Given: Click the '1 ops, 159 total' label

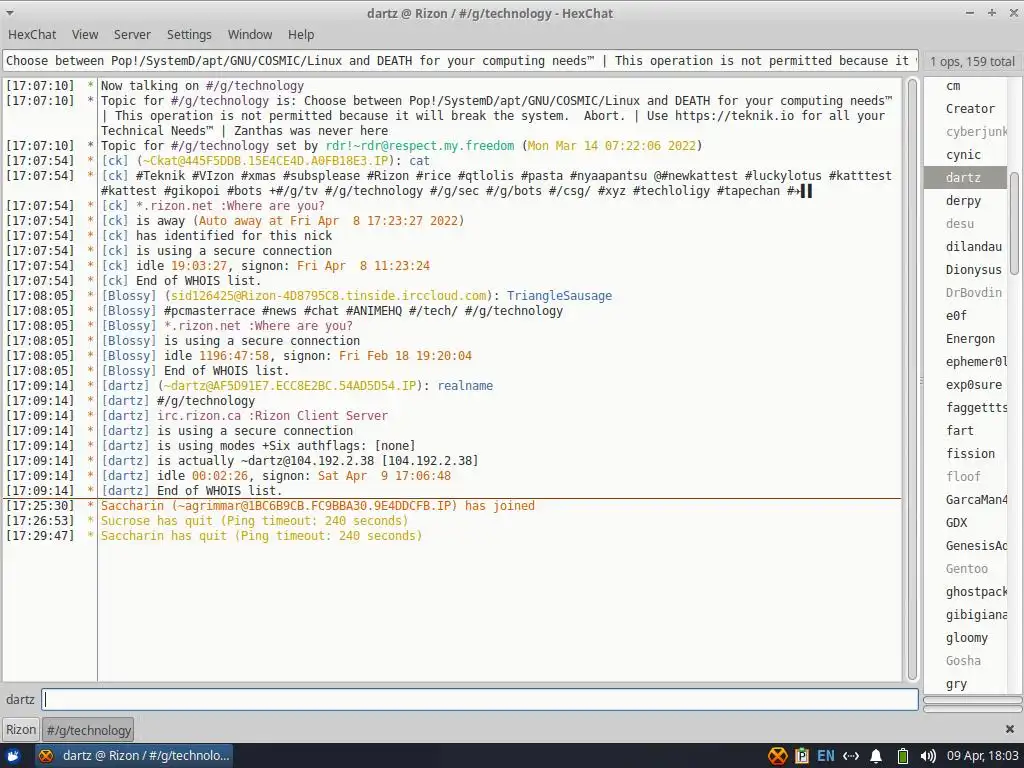Looking at the screenshot, I should coord(972,61).
